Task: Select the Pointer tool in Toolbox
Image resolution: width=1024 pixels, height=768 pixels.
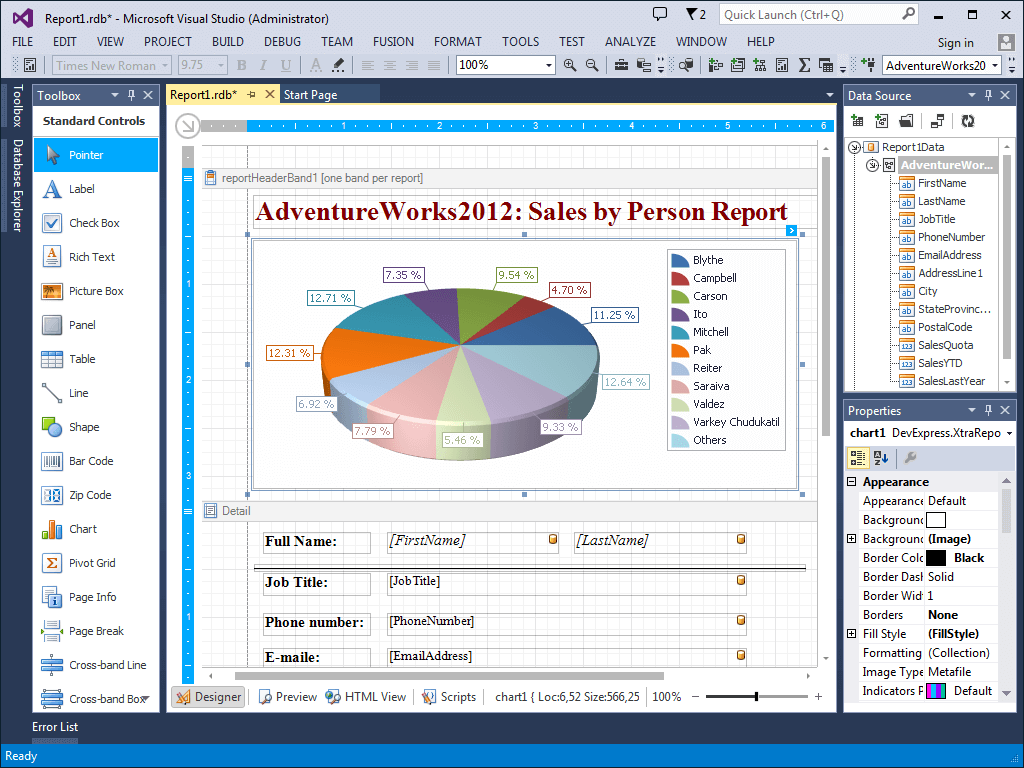Action: (x=96, y=155)
